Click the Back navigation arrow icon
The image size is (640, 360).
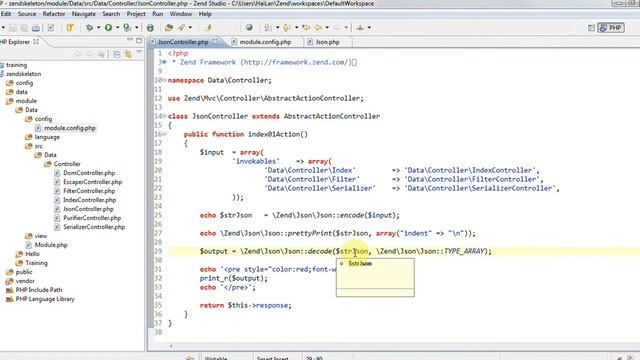(318, 28)
